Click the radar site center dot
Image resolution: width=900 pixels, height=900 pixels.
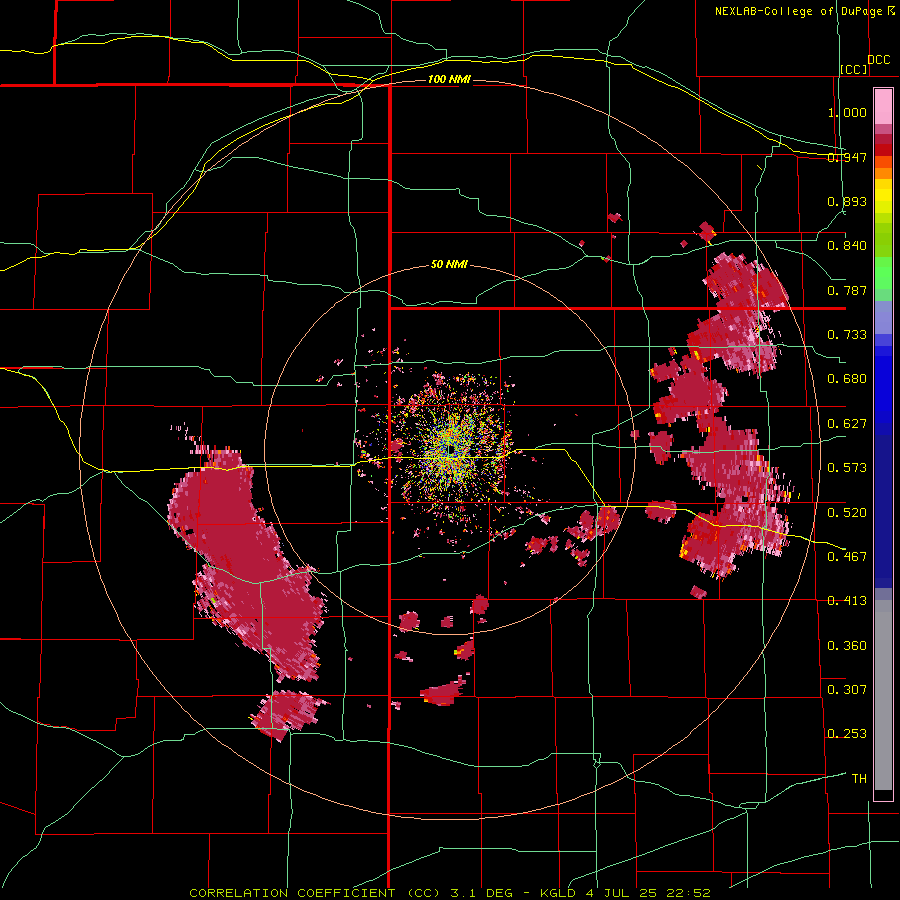[x=451, y=449]
